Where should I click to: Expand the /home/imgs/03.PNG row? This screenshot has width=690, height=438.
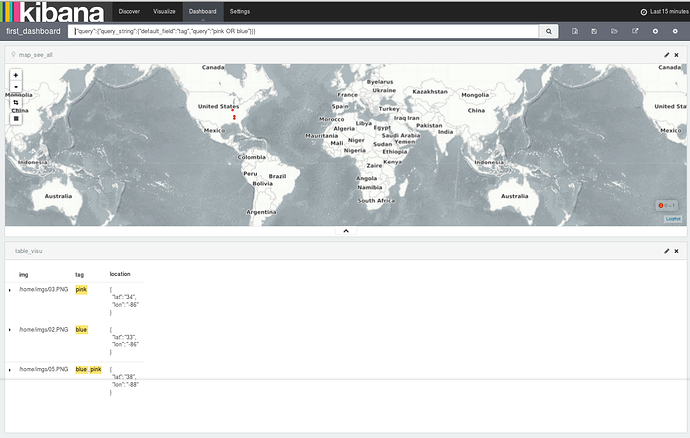pos(10,290)
